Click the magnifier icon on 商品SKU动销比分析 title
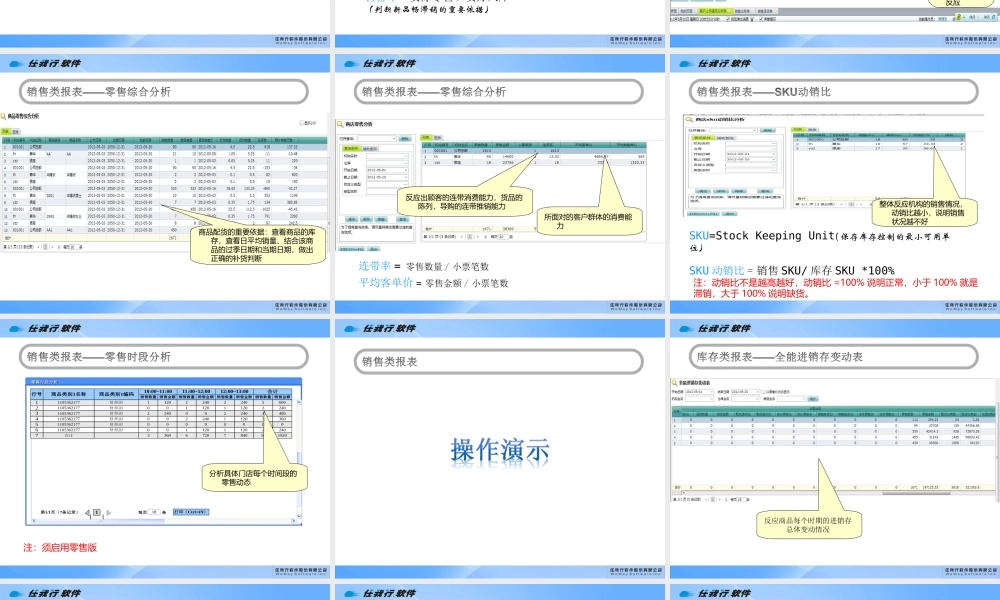 (x=688, y=118)
